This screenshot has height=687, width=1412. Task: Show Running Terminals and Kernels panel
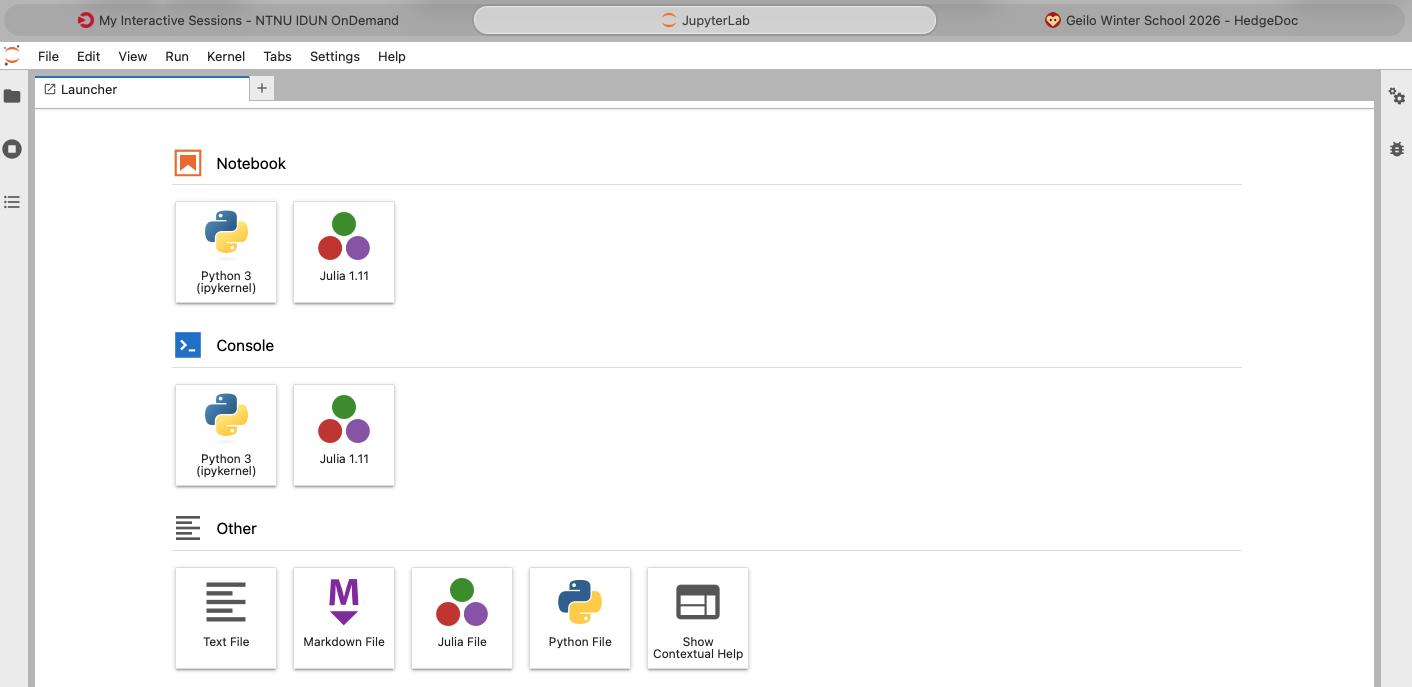(12, 149)
